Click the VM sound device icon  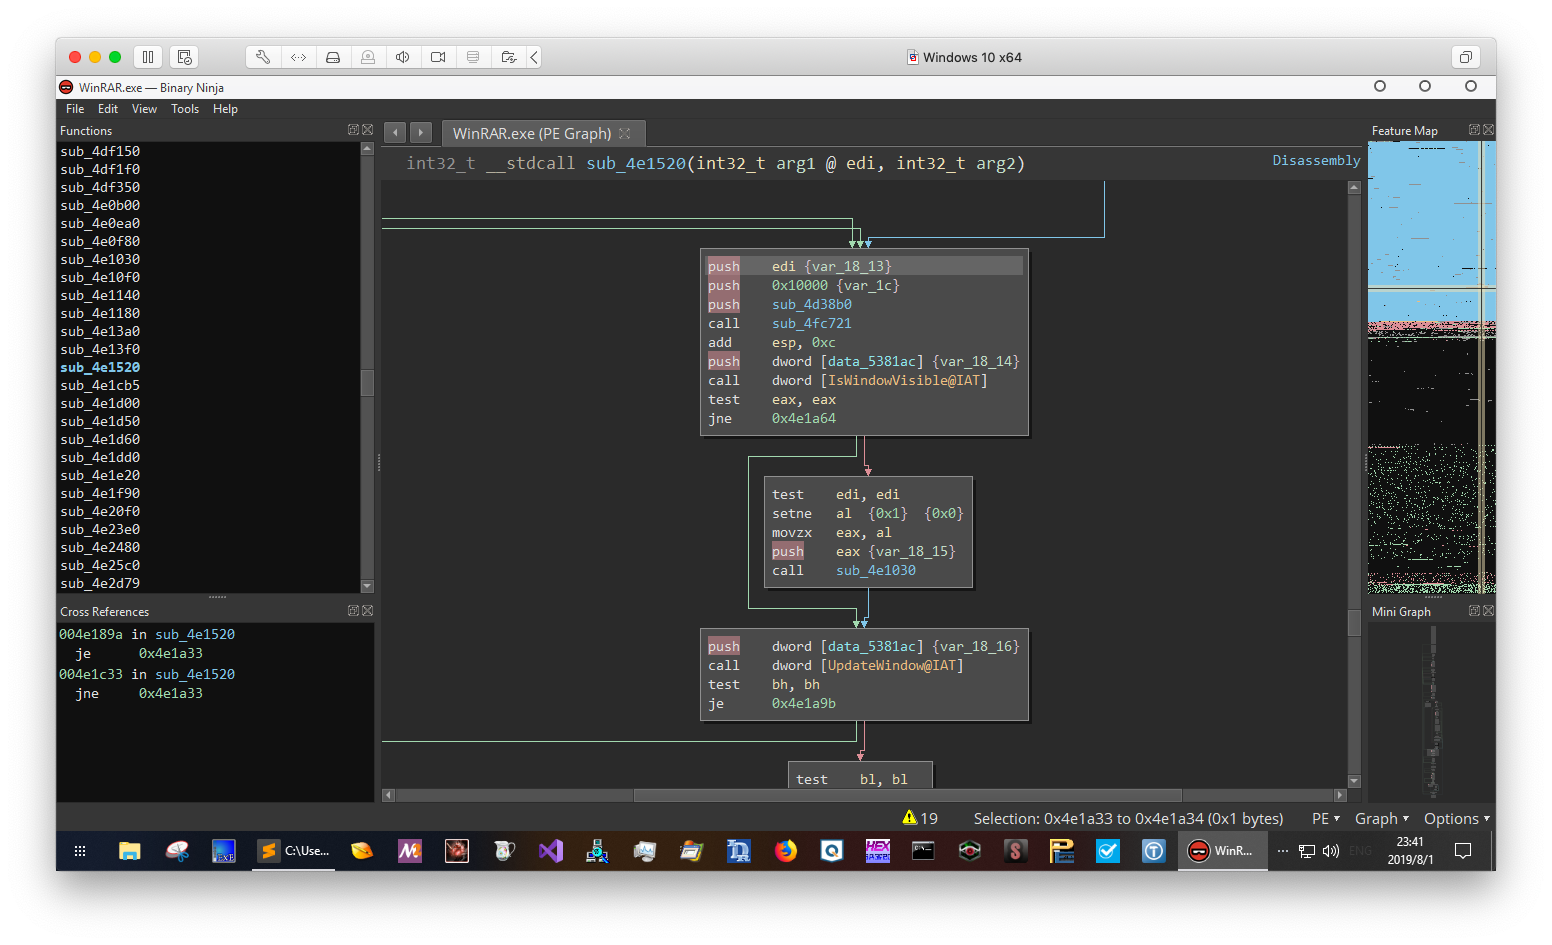[x=403, y=57]
